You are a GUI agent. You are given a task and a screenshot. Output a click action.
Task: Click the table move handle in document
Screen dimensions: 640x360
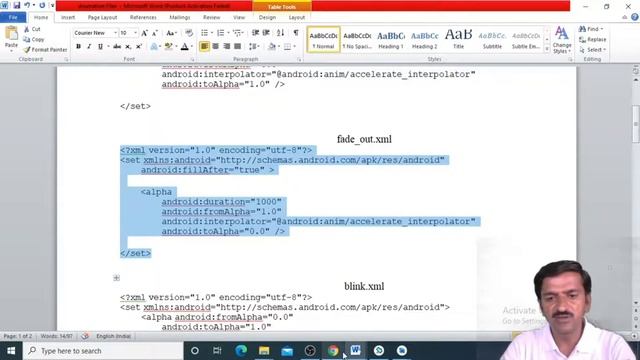[x=116, y=278]
